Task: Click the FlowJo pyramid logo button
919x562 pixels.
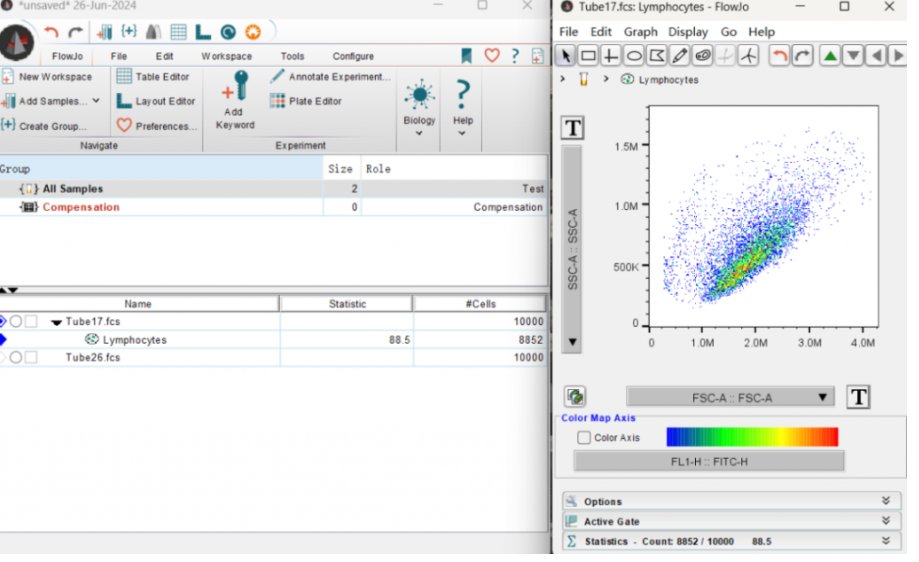Action: click(17, 43)
